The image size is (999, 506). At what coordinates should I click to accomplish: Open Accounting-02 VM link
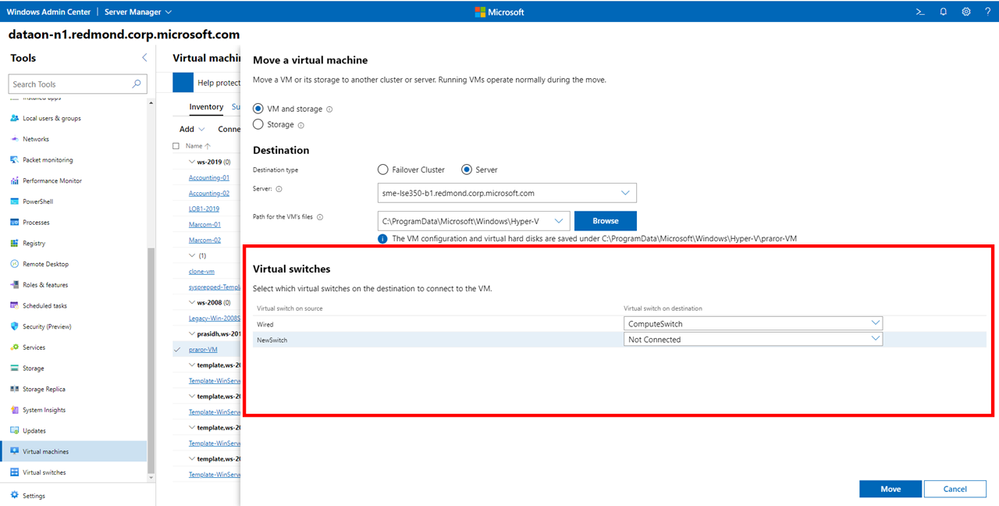[x=209, y=193]
